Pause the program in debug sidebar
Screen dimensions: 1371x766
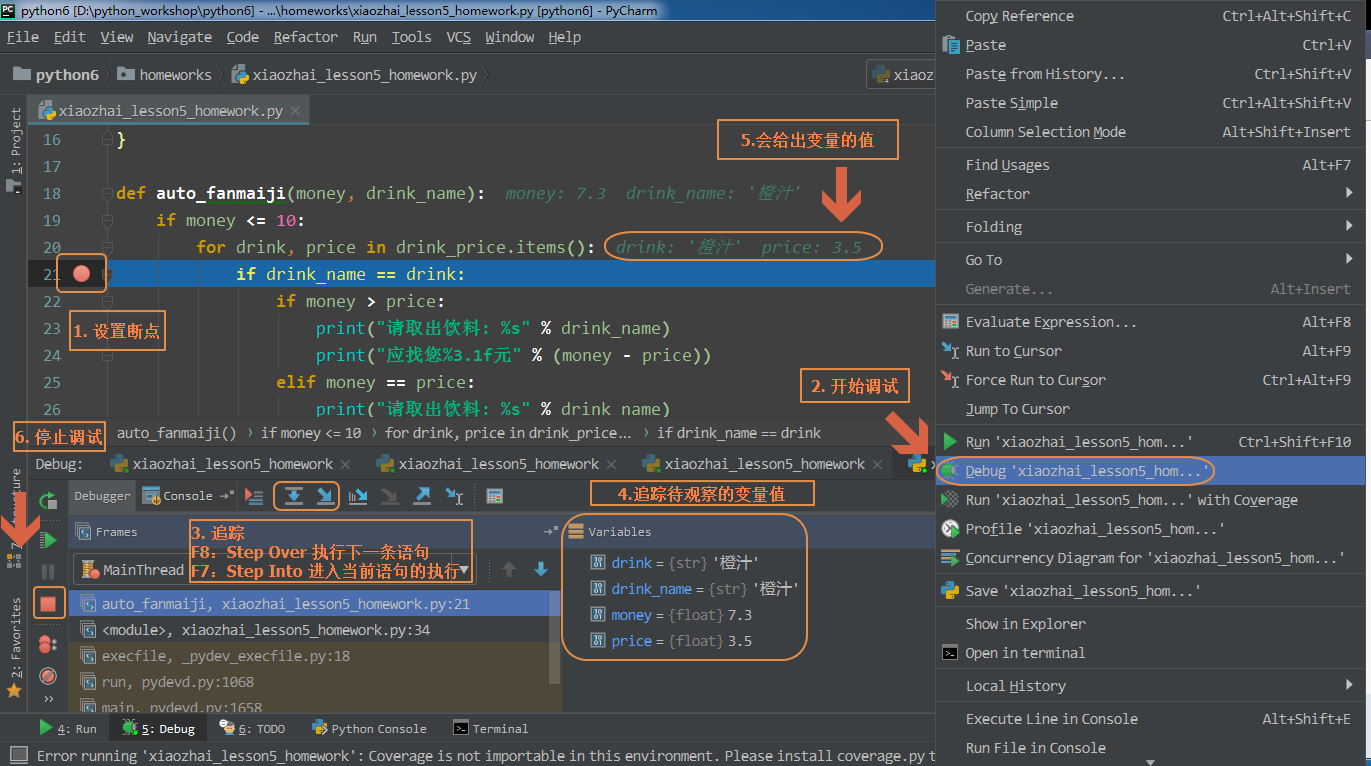coord(47,572)
